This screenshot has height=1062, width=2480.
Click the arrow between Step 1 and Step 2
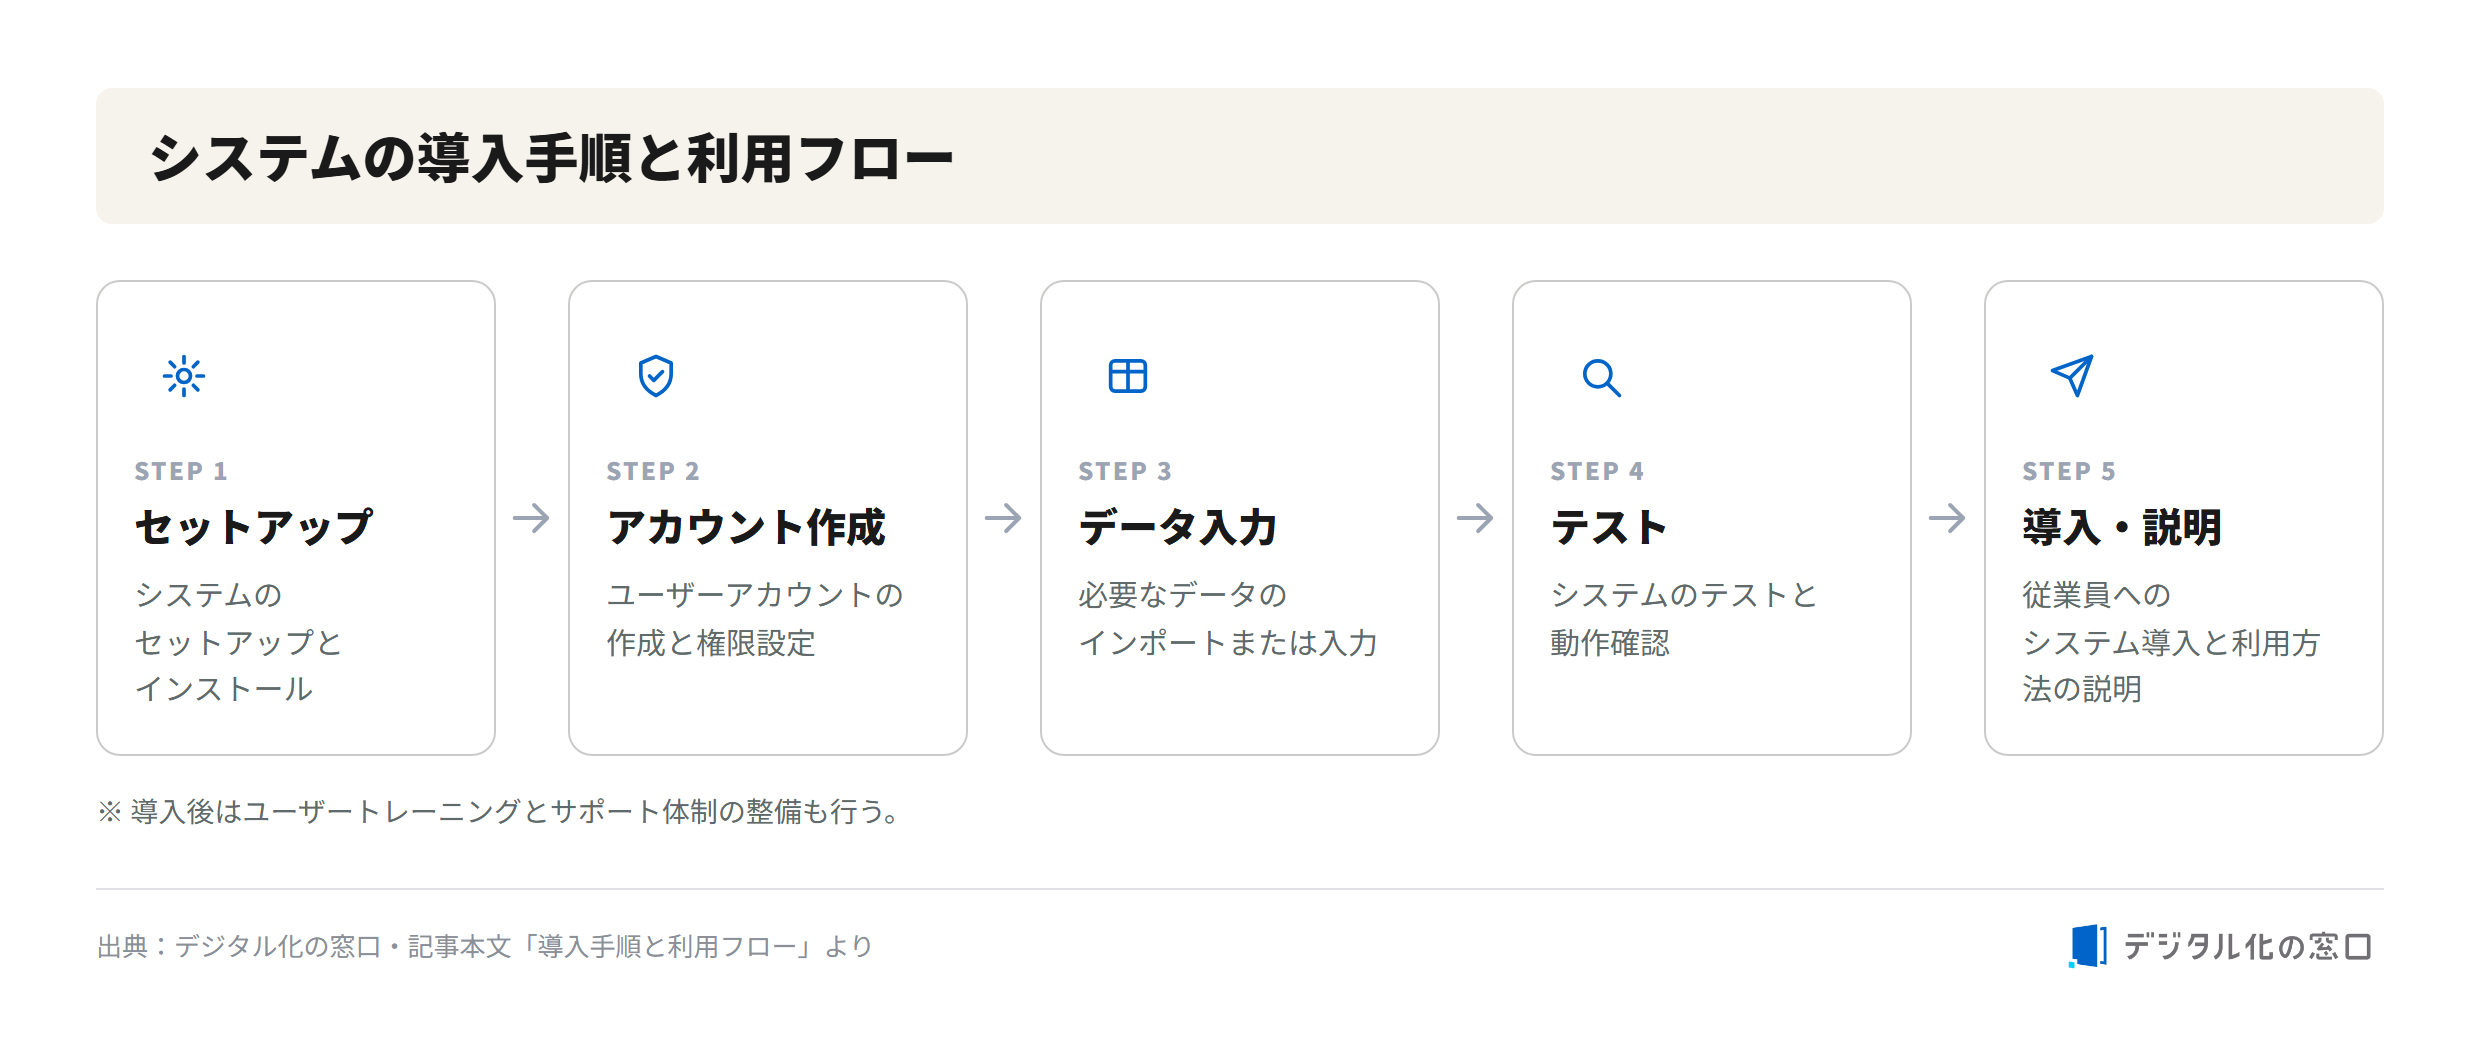531,518
